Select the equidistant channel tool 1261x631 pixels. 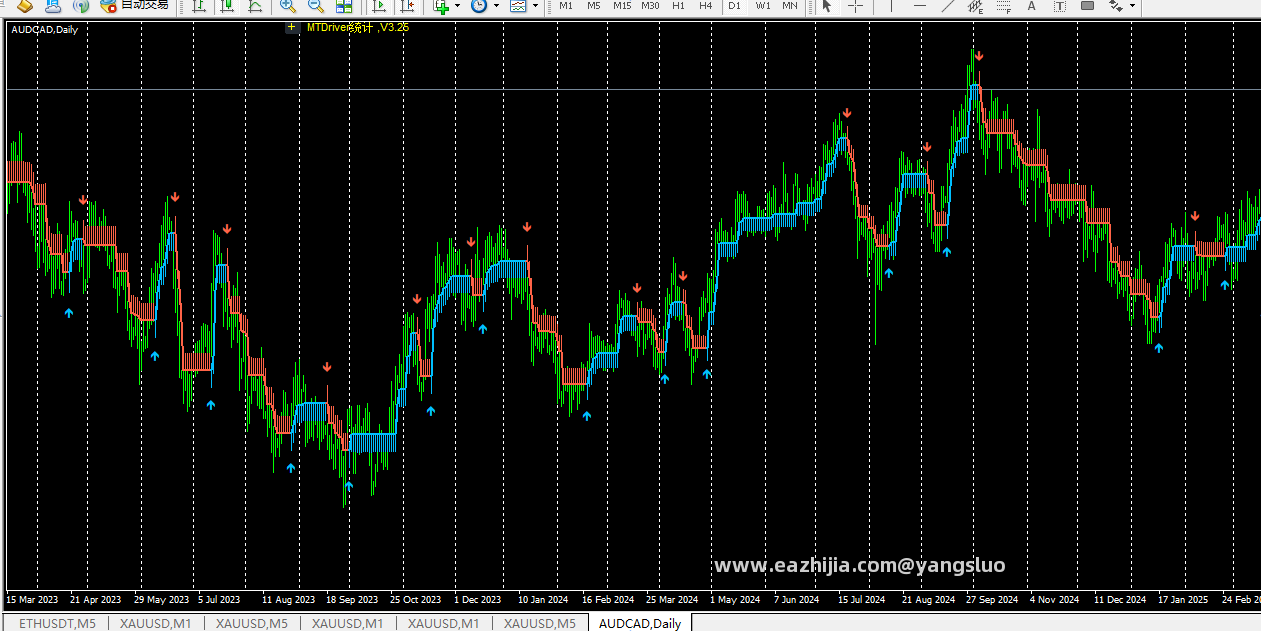(976, 6)
